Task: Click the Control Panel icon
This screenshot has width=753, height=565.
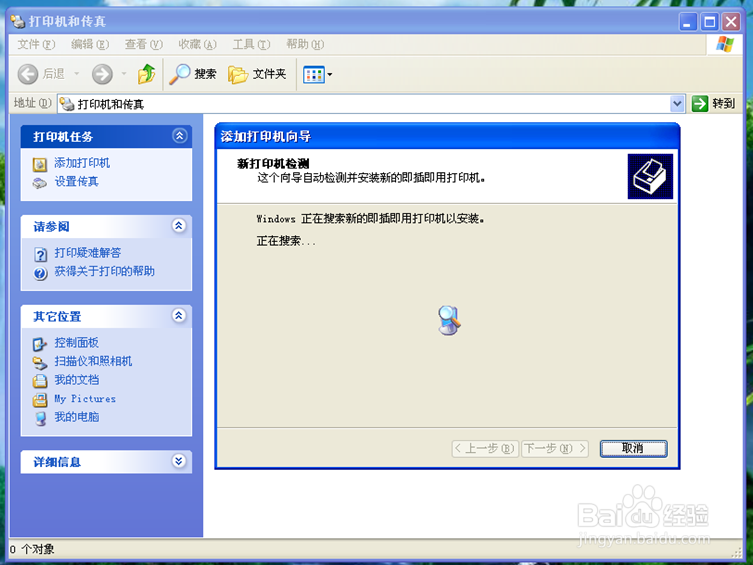Action: pos(40,344)
